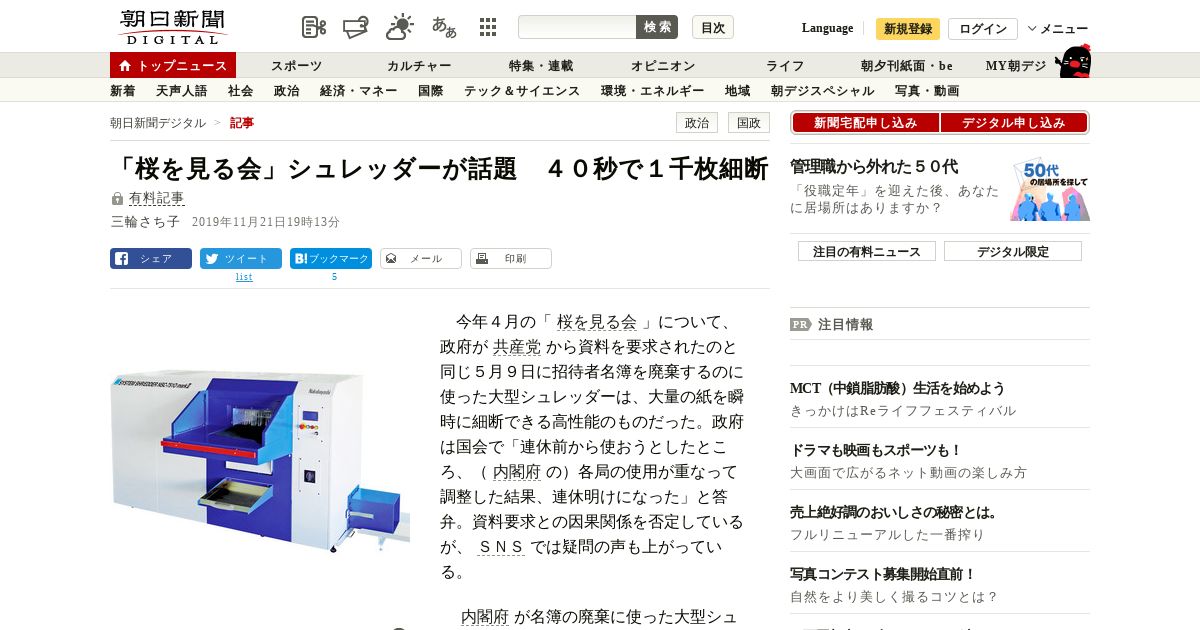Select the カルチャー tab
This screenshot has width=1200, height=630.
tap(419, 66)
